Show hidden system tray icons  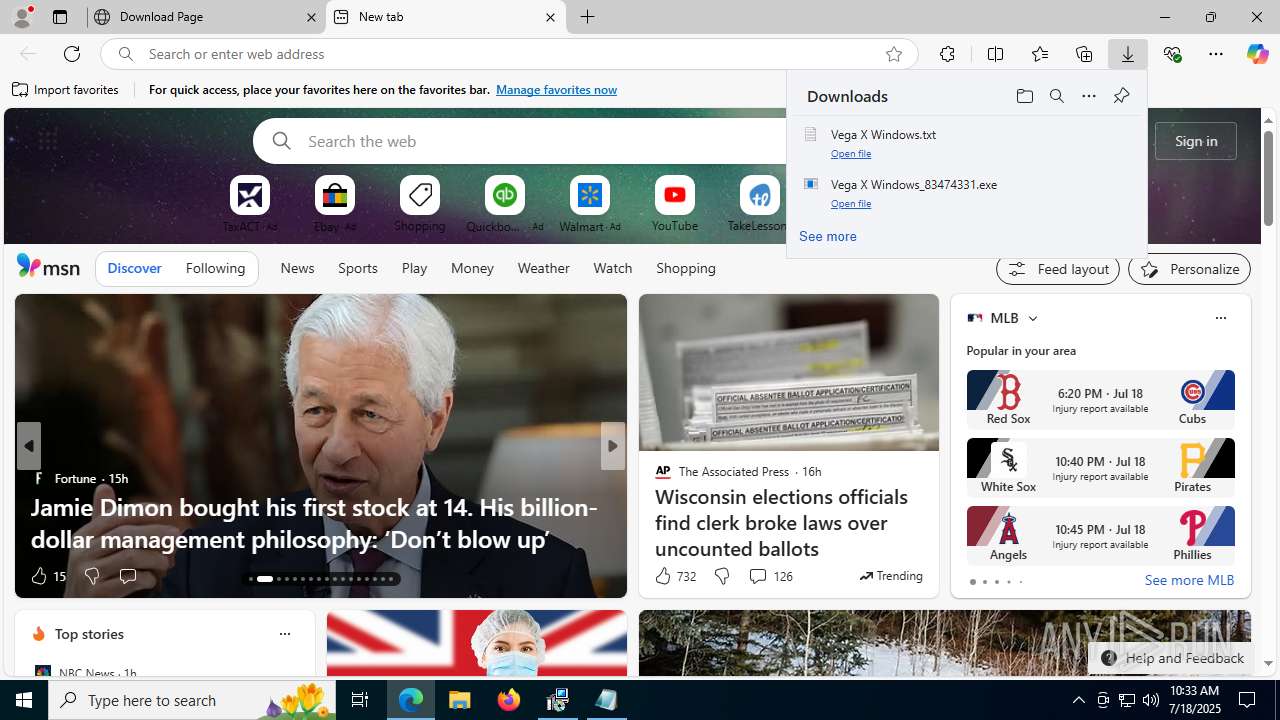(1078, 700)
